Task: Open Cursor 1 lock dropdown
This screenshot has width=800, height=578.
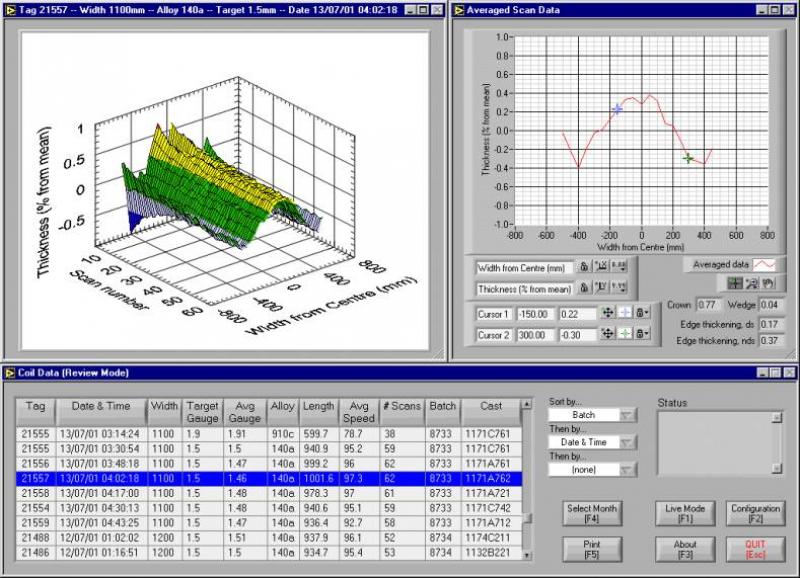Action: tap(642, 313)
